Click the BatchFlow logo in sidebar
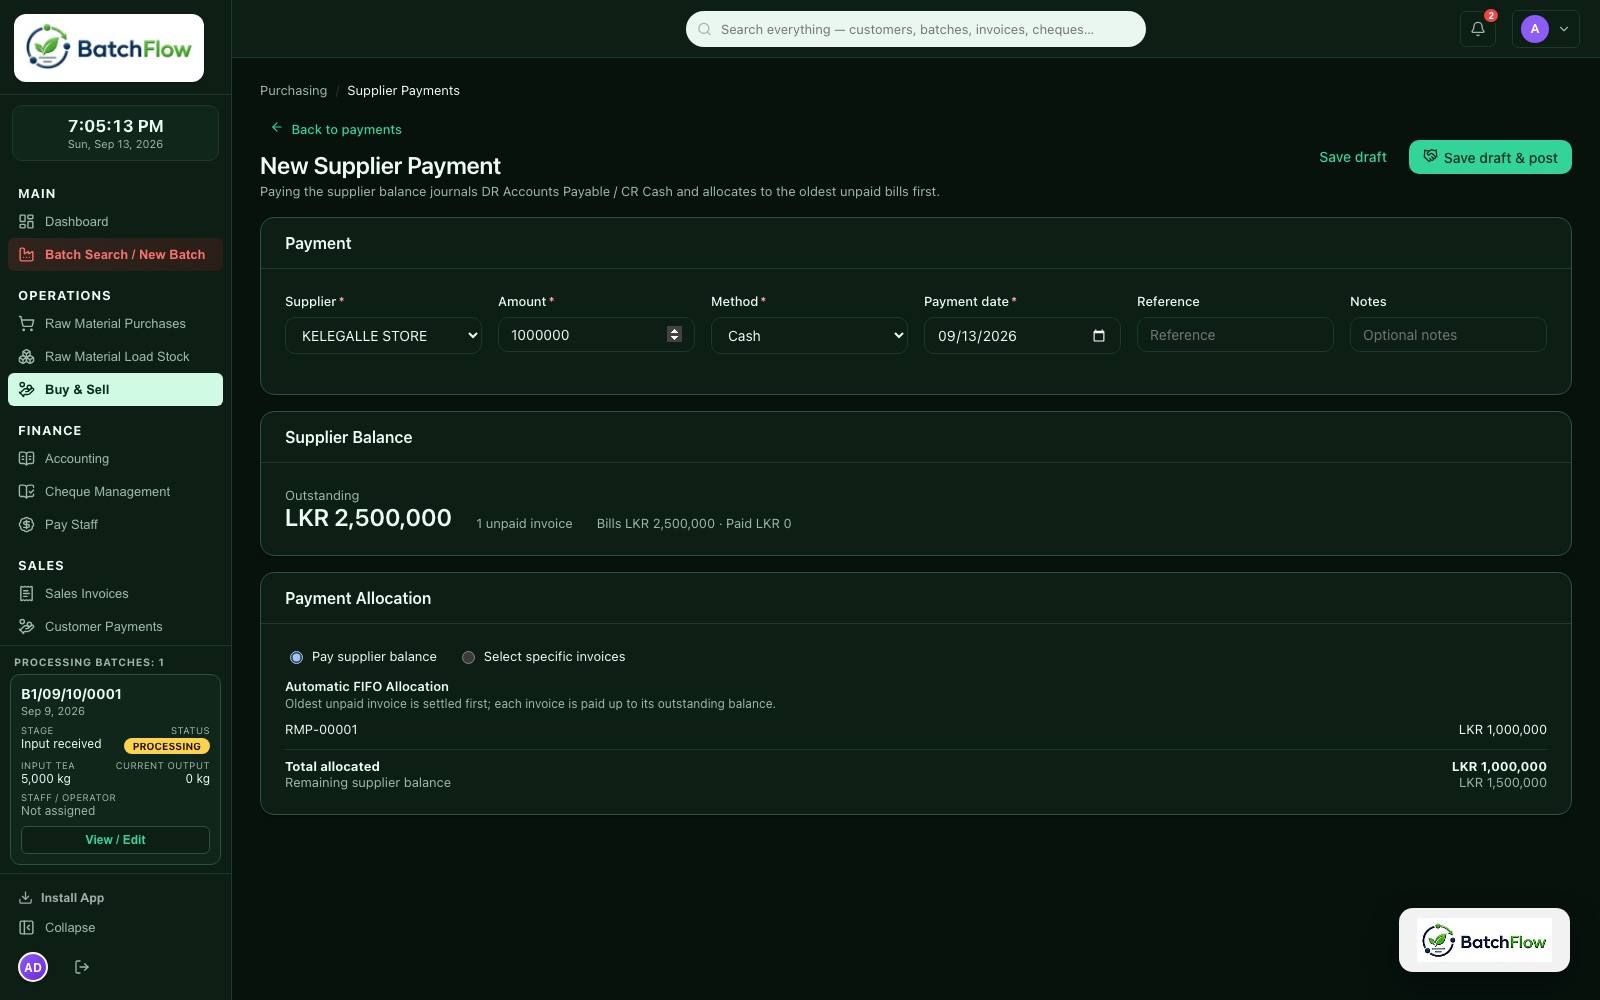This screenshot has height=1000, width=1600. pos(109,48)
